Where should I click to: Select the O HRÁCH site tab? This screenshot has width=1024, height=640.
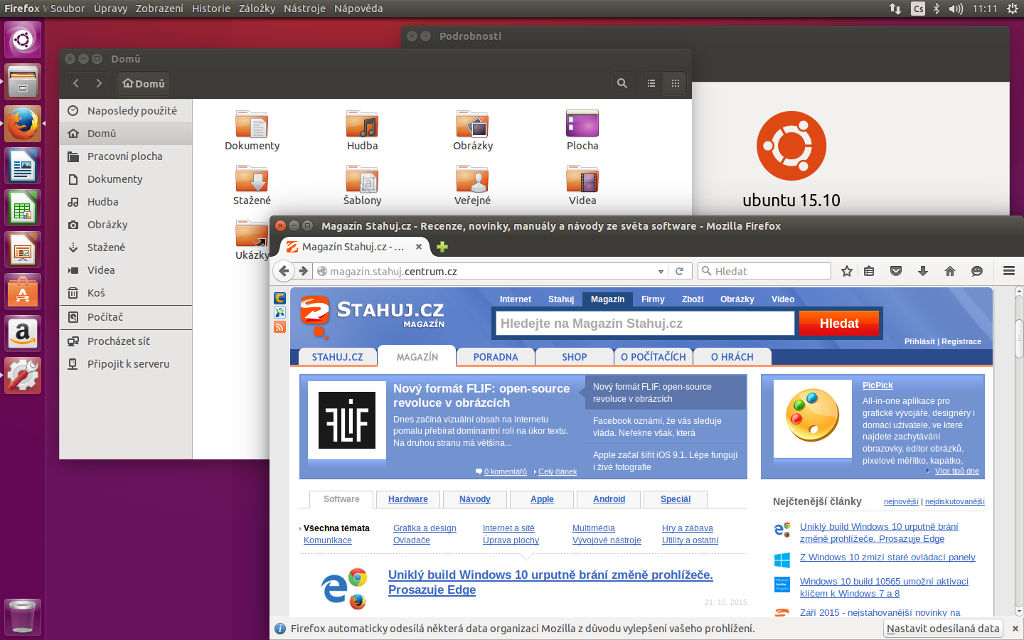(x=732, y=357)
